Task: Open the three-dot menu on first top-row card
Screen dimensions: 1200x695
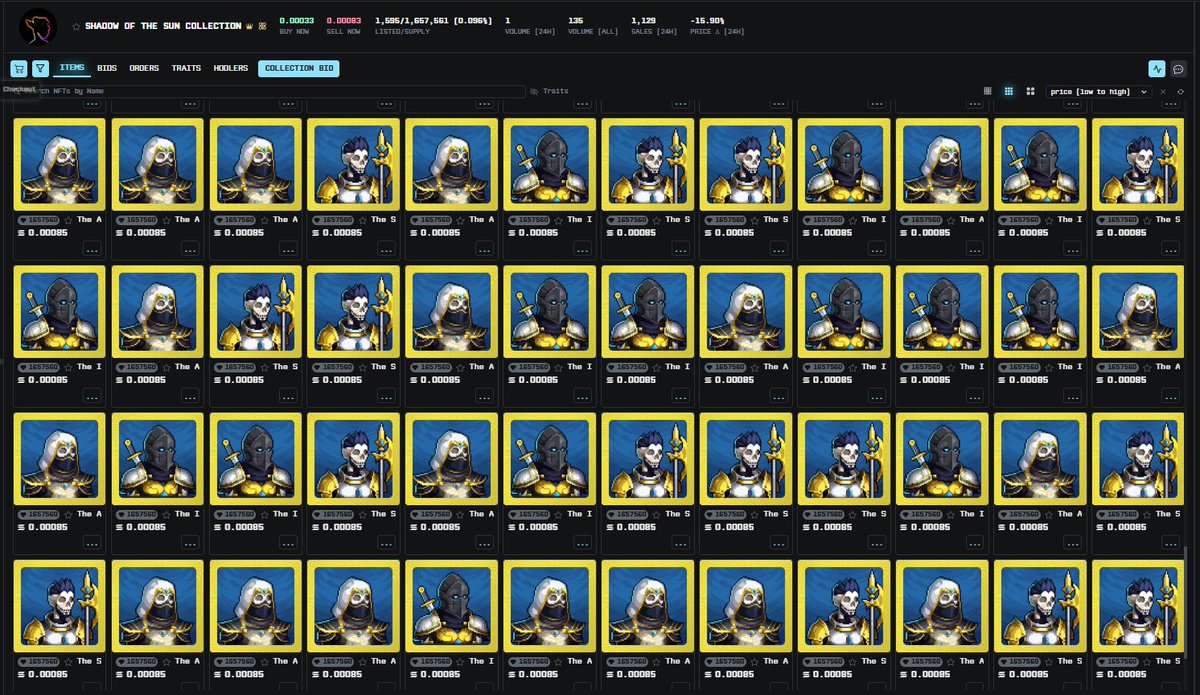Action: click(x=92, y=249)
